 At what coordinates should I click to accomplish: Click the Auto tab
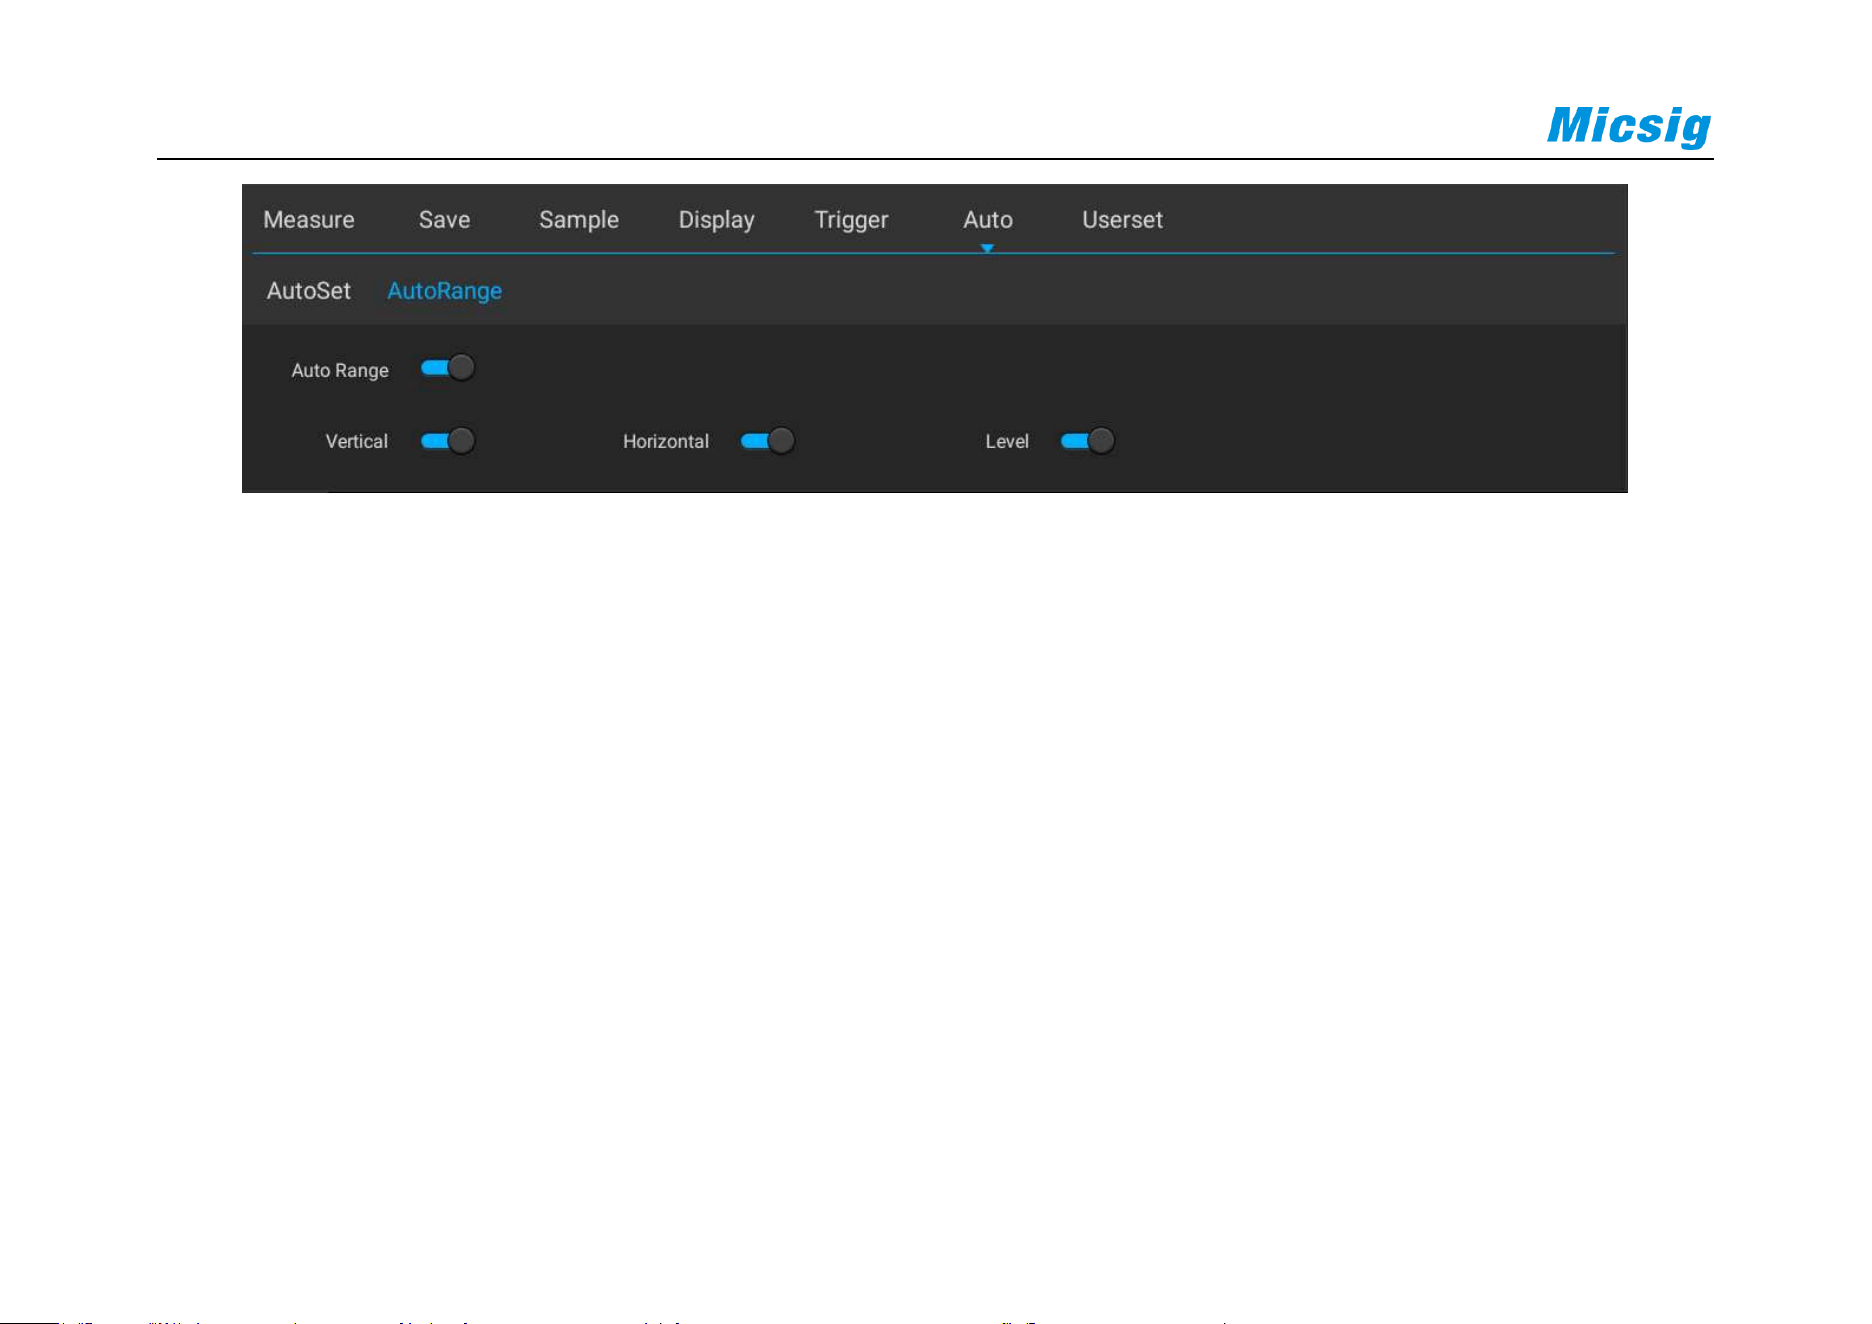988,220
